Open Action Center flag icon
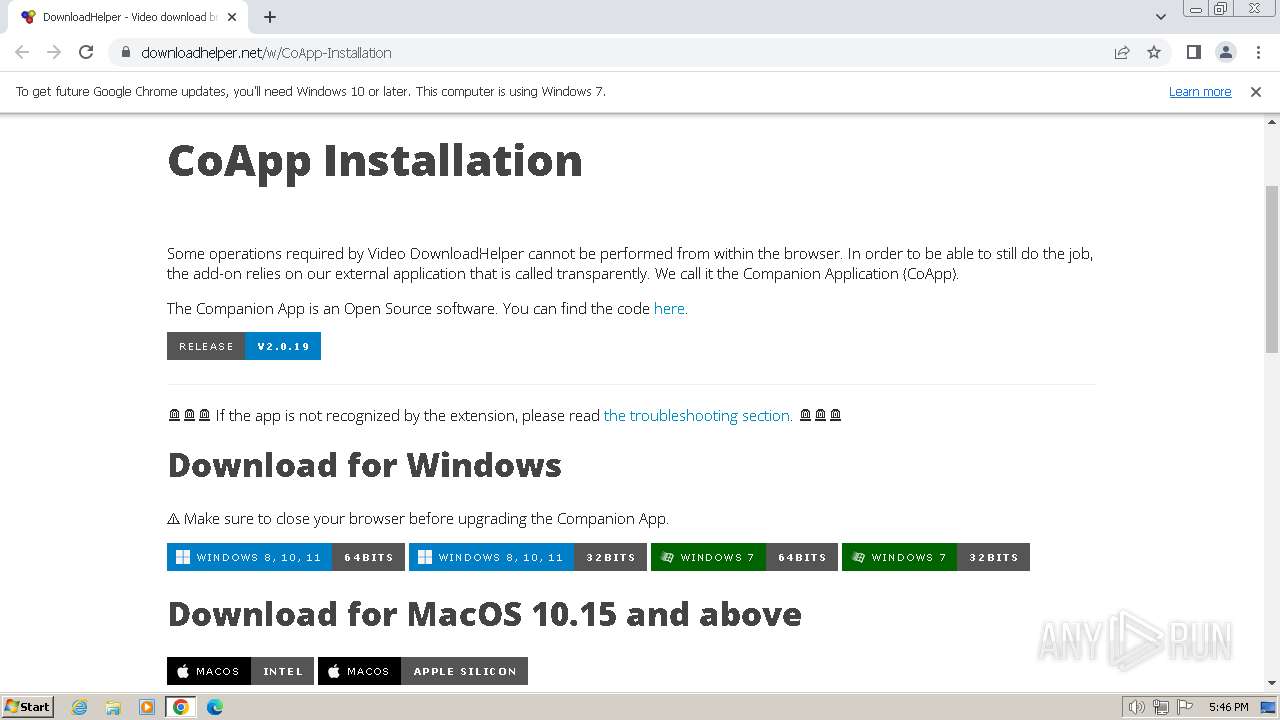Screen dimensions: 1280x720 (1184, 707)
